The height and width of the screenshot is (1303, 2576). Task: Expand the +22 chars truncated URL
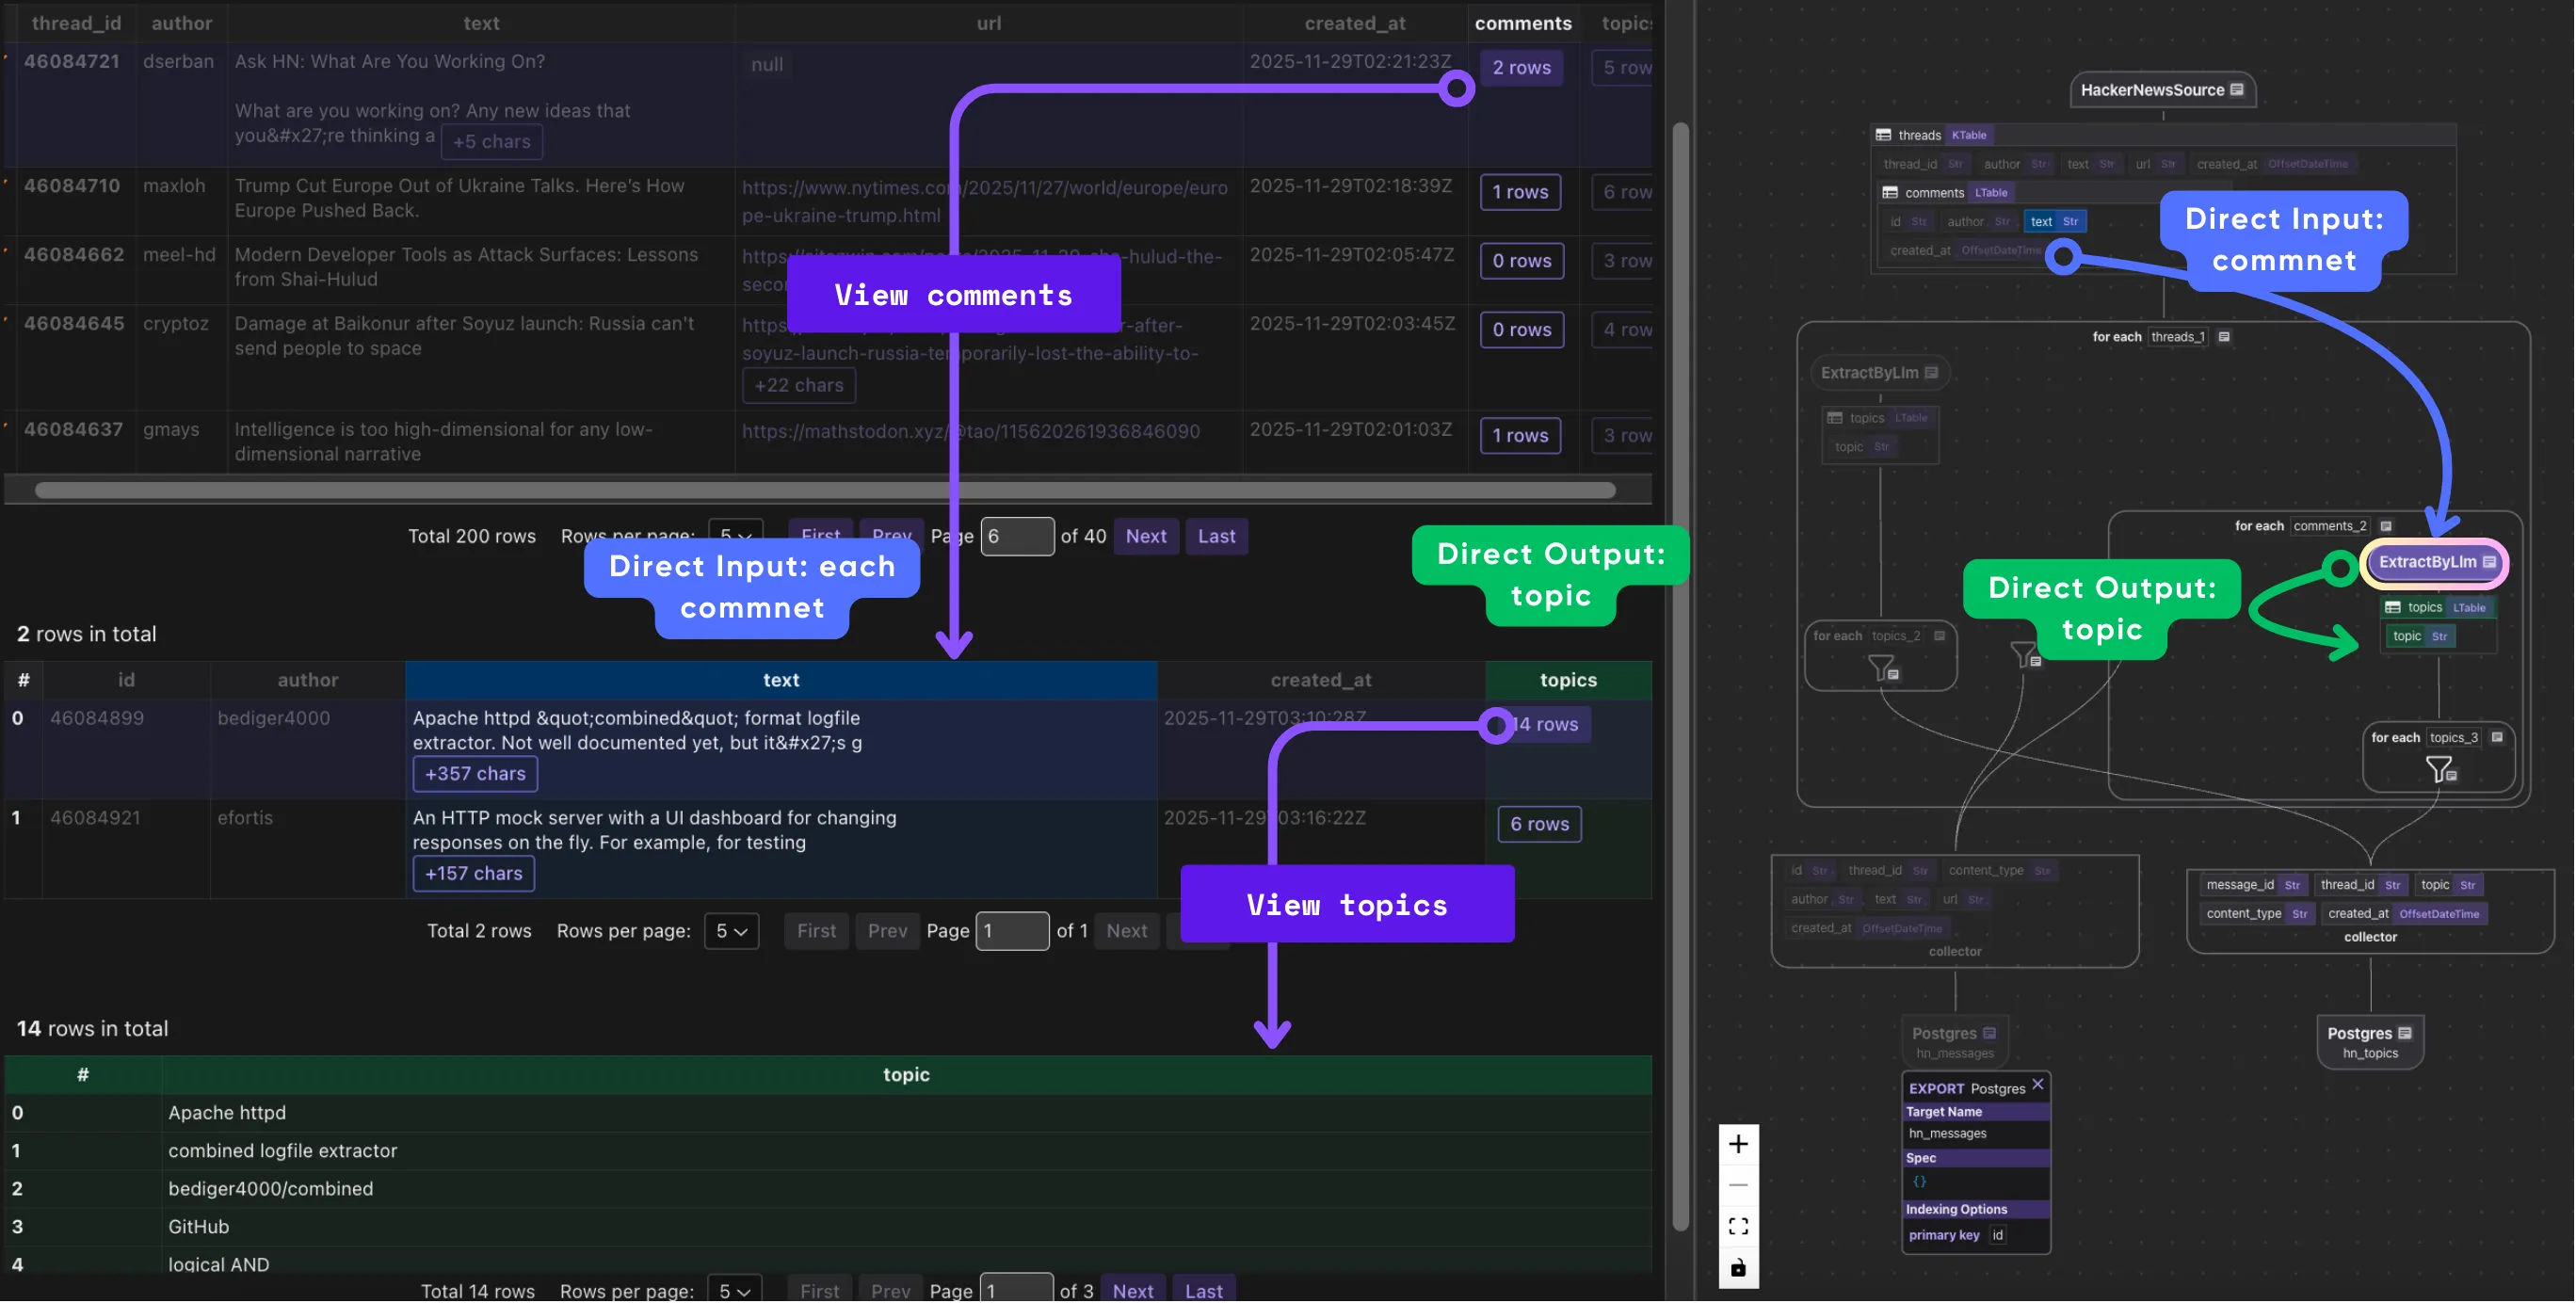coord(798,386)
